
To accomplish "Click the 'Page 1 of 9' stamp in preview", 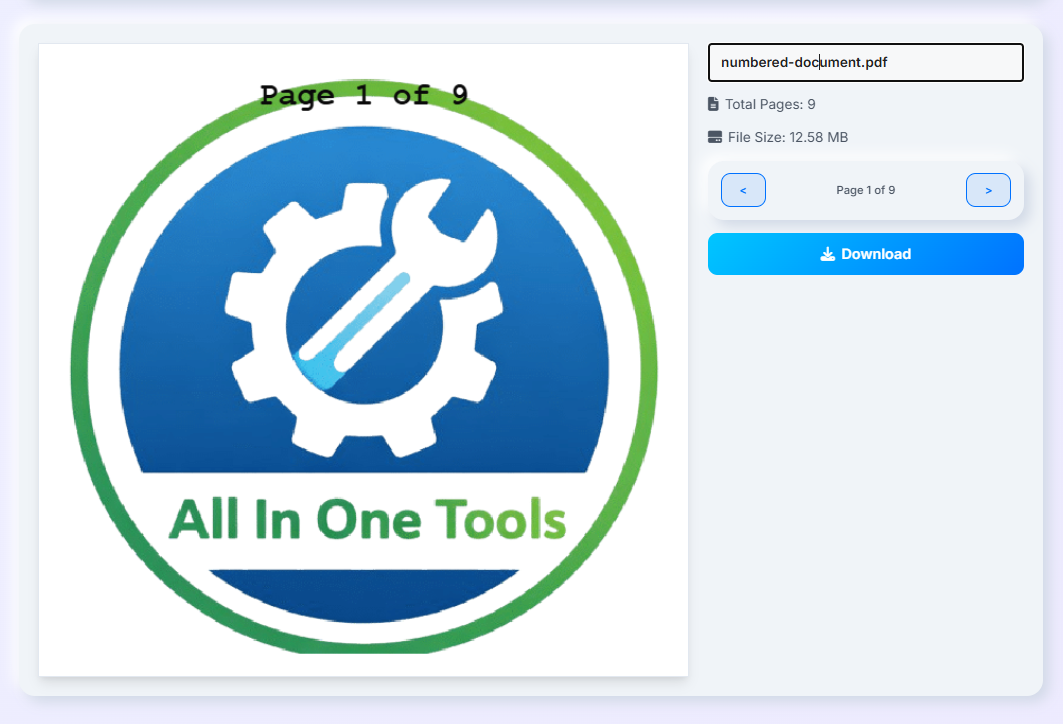I will click(x=364, y=95).
